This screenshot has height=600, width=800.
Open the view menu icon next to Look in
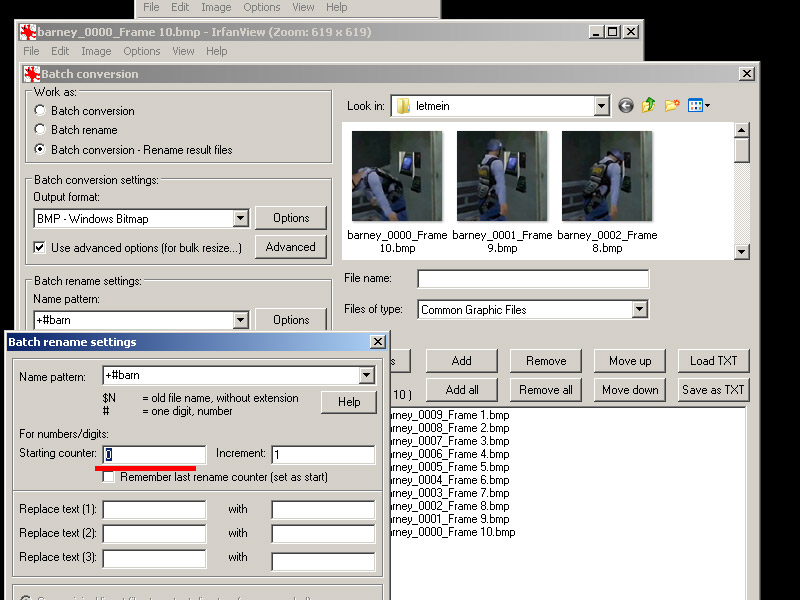pyautogui.click(x=698, y=106)
